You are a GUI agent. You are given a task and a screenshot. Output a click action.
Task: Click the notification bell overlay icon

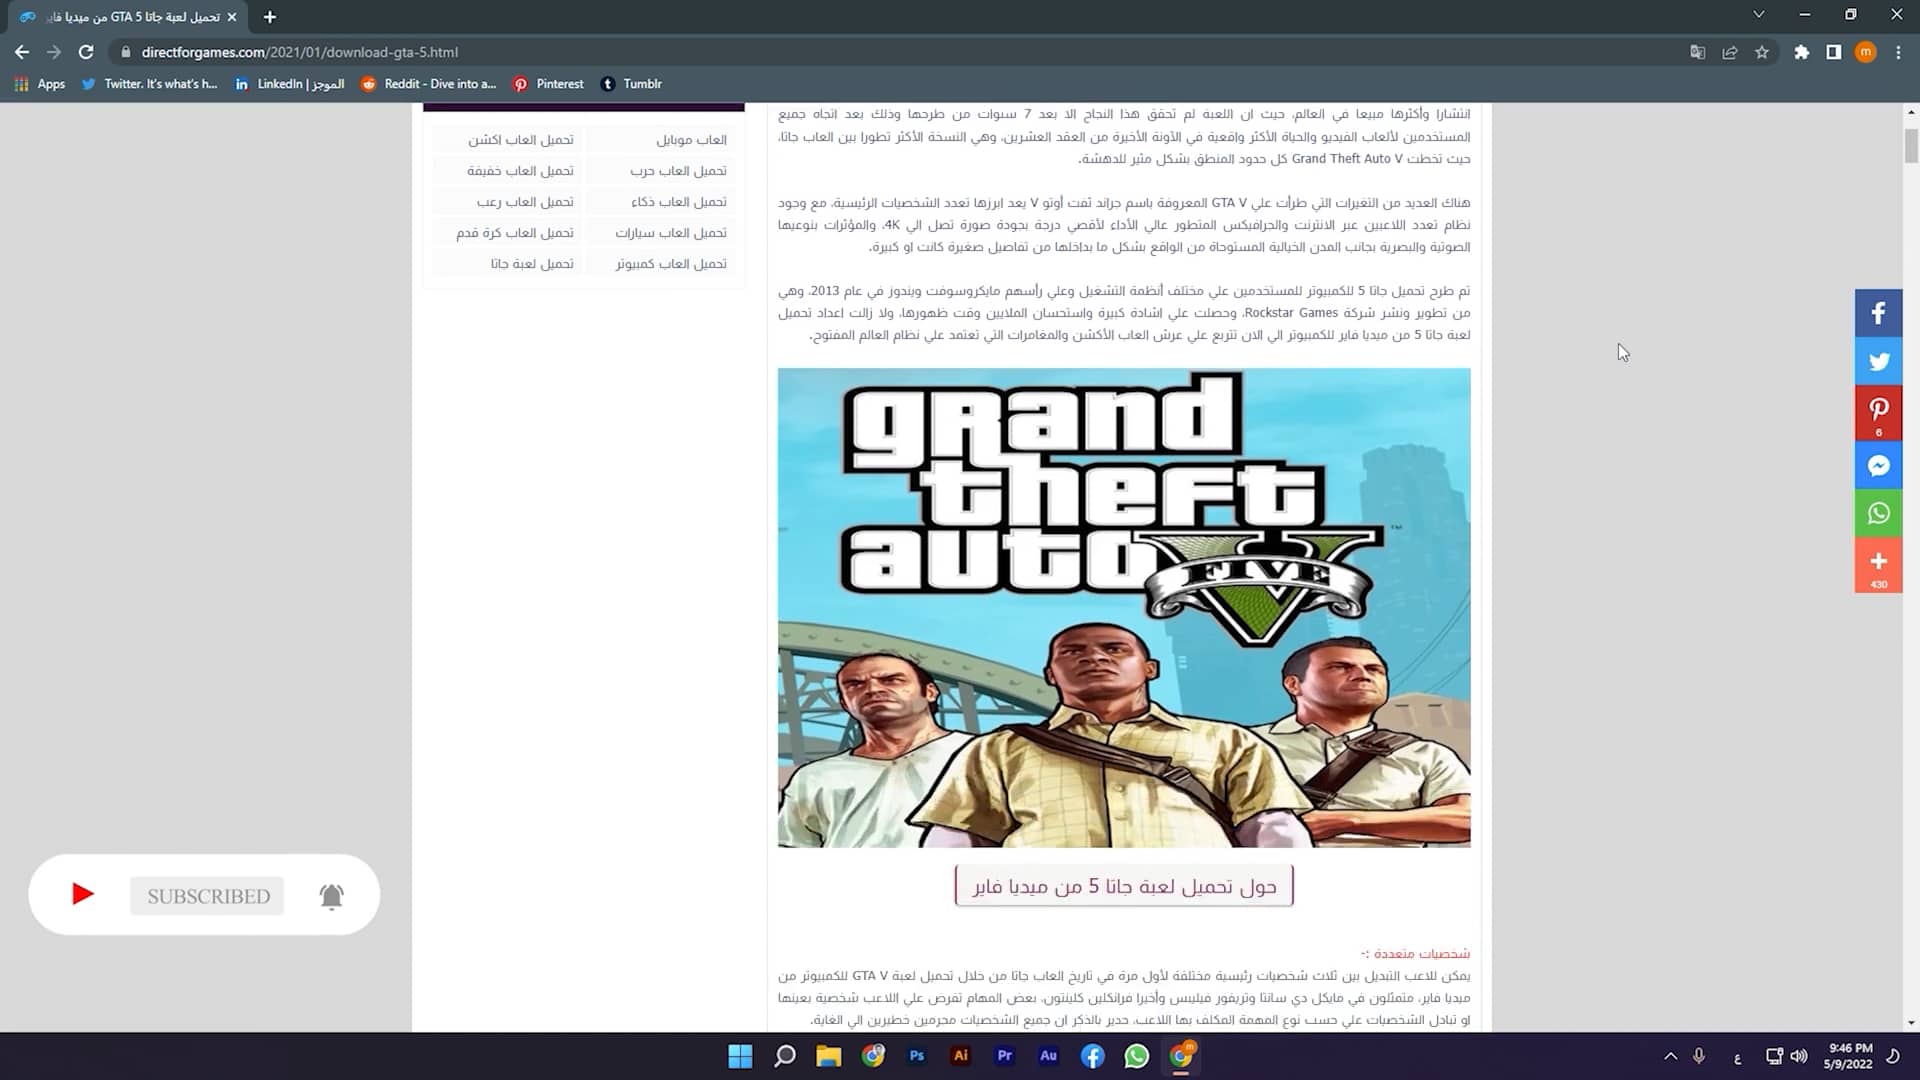pos(332,896)
